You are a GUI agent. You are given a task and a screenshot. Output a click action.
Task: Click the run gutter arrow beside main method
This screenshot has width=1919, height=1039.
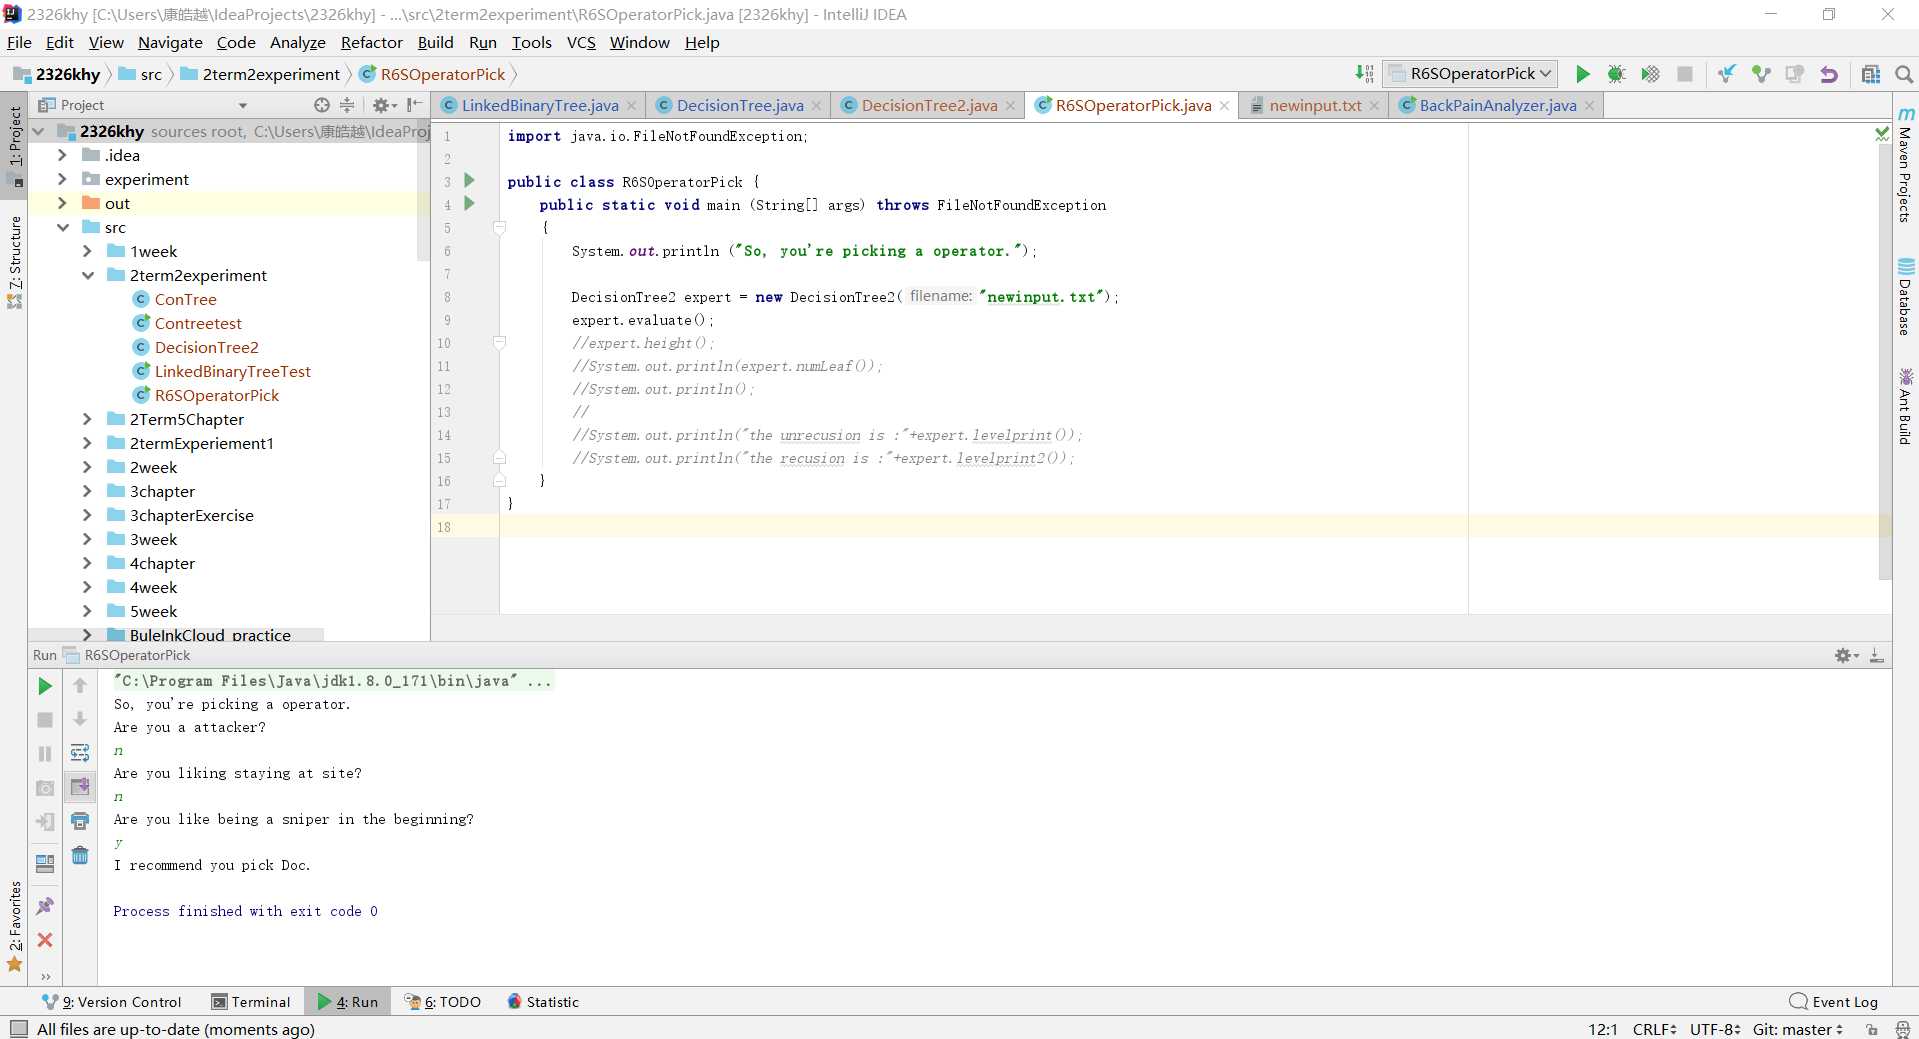pyautogui.click(x=469, y=204)
